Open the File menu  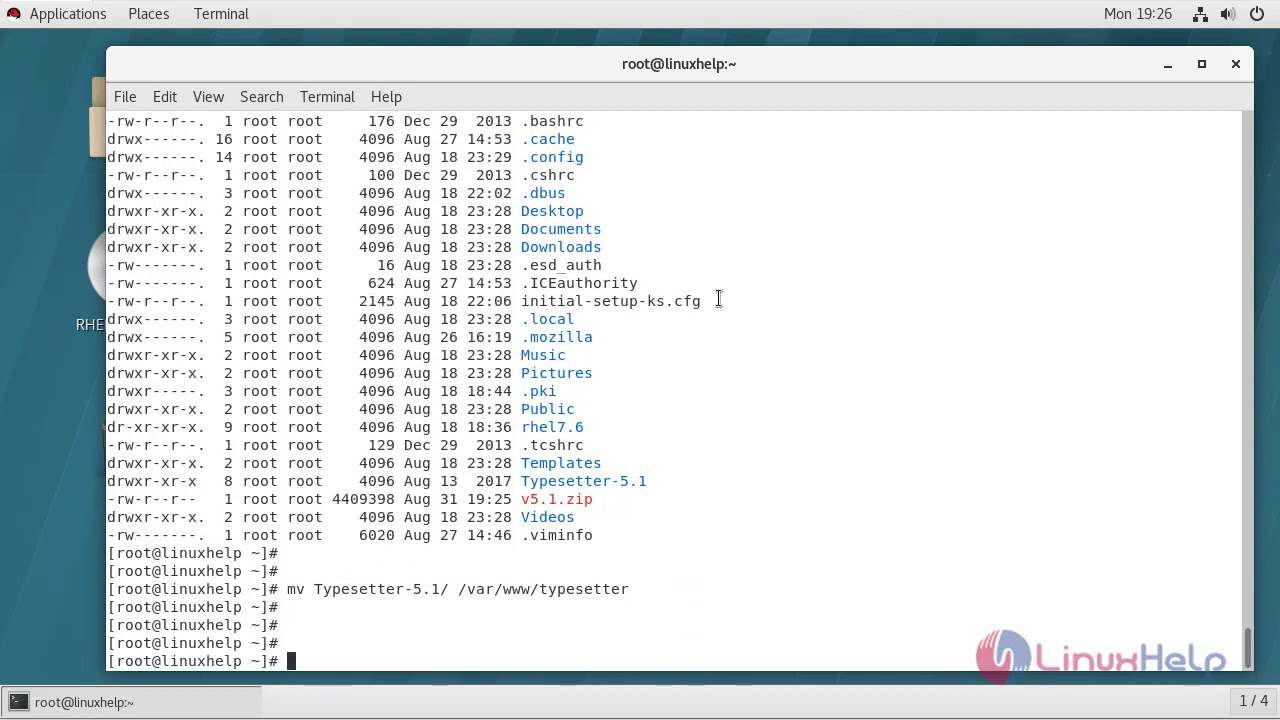coord(125,97)
